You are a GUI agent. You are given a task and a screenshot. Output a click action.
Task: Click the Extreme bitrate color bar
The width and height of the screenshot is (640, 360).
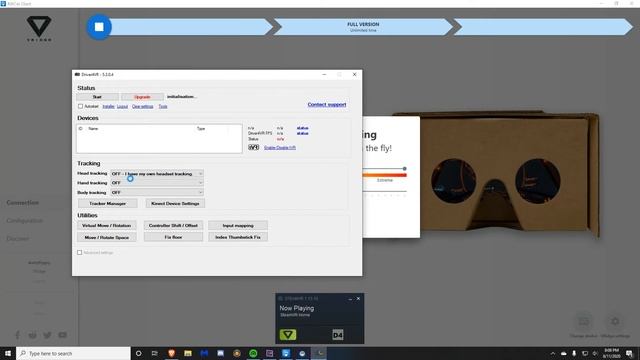click(384, 175)
